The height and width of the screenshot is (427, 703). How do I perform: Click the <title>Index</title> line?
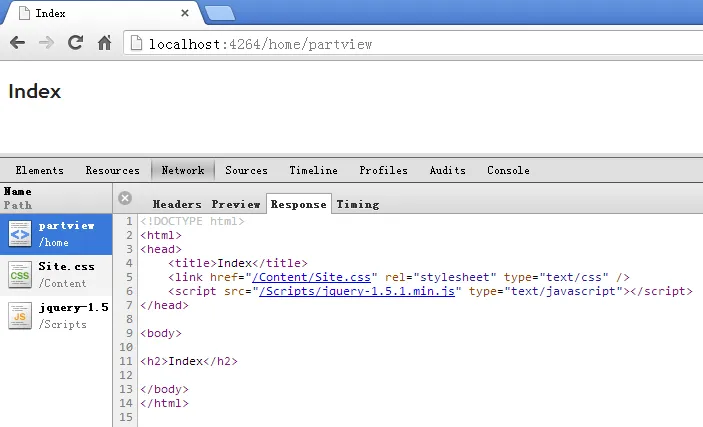[x=238, y=263]
